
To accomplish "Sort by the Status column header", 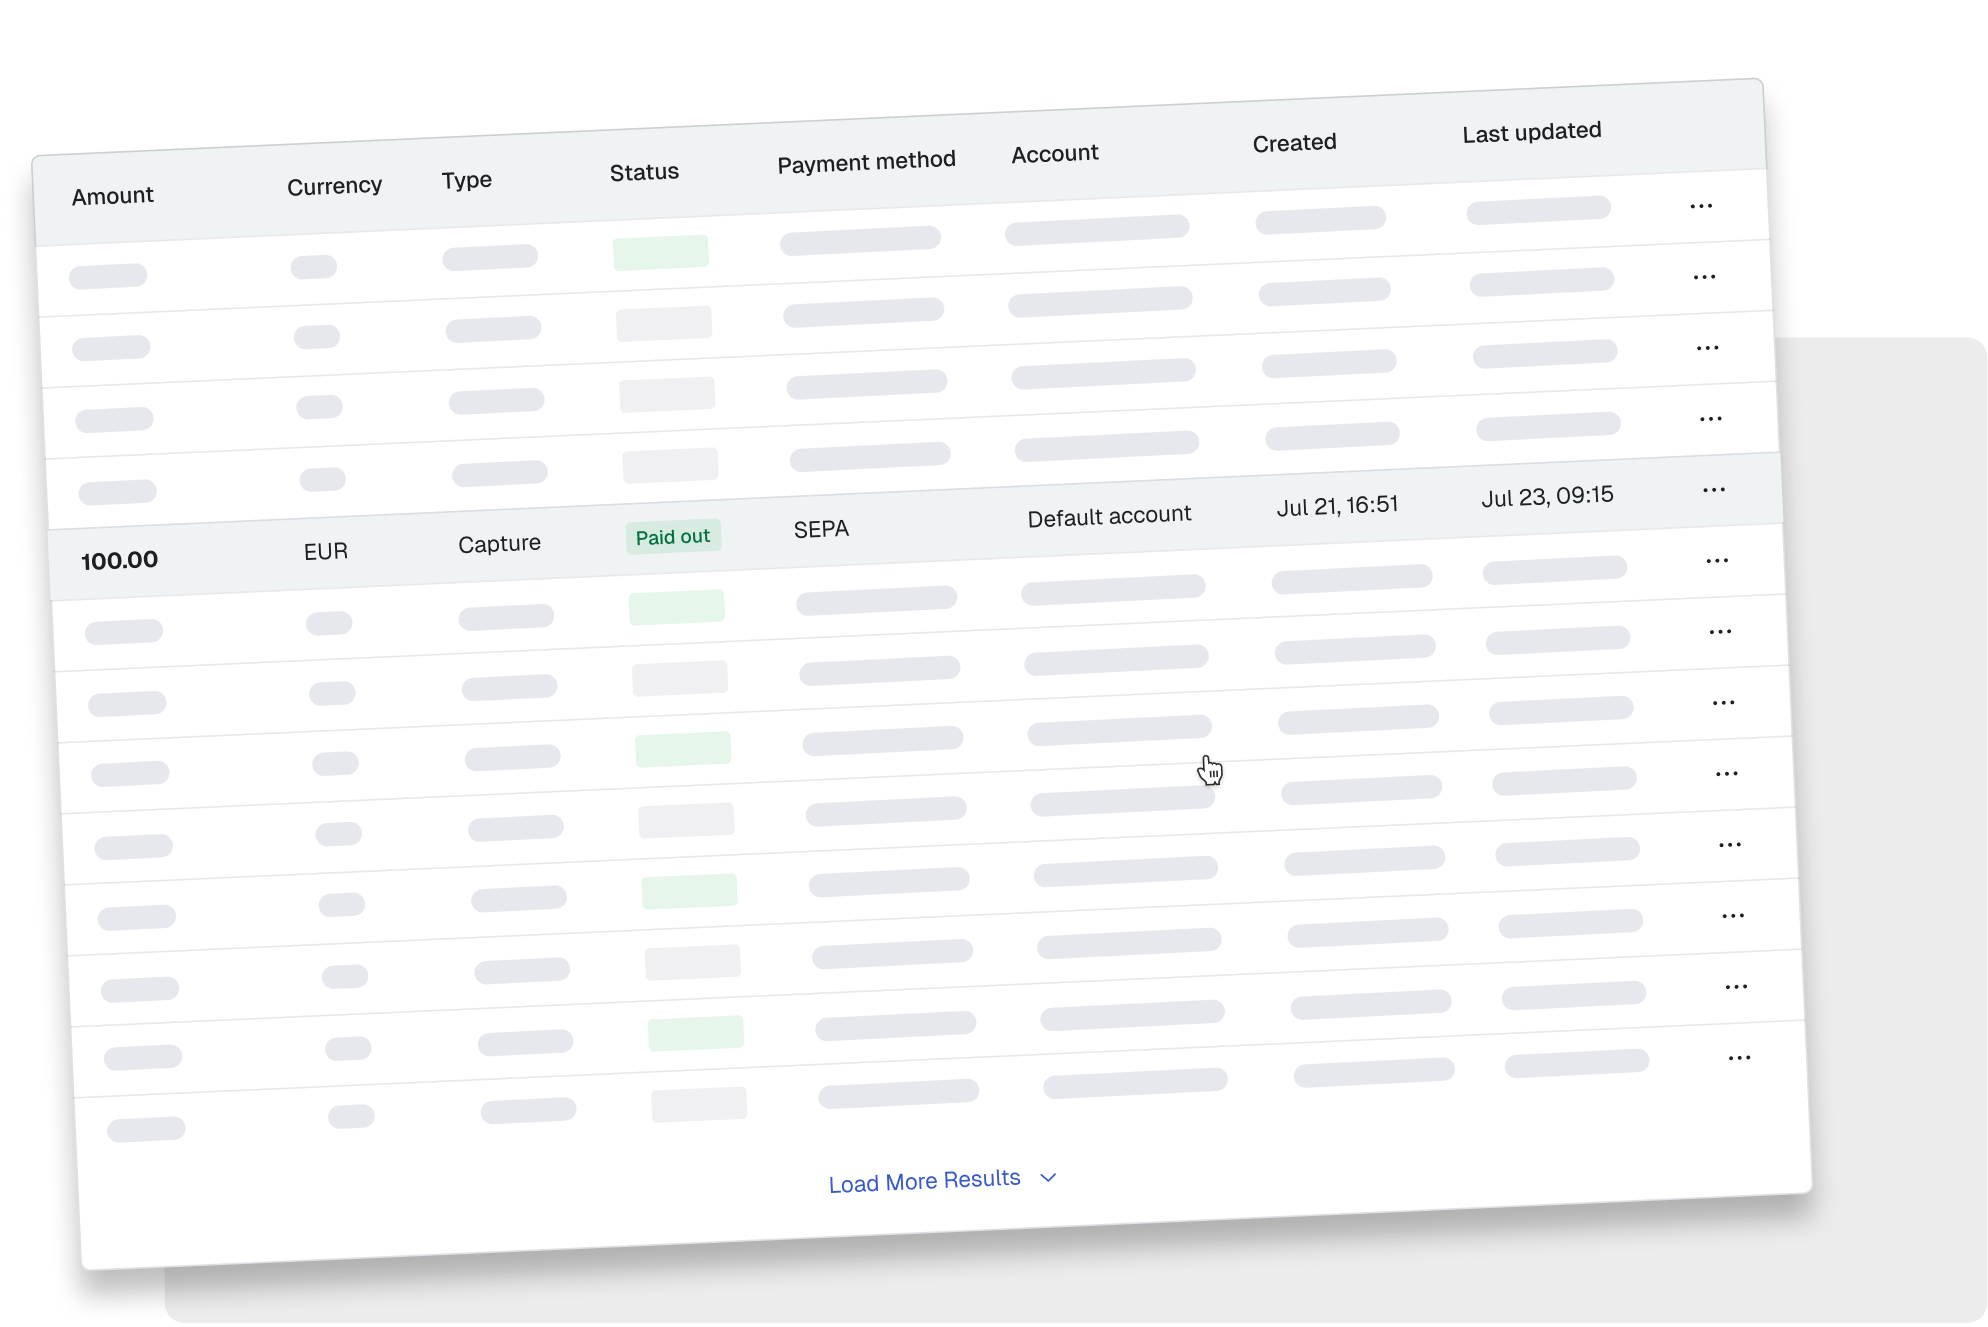I will point(644,172).
